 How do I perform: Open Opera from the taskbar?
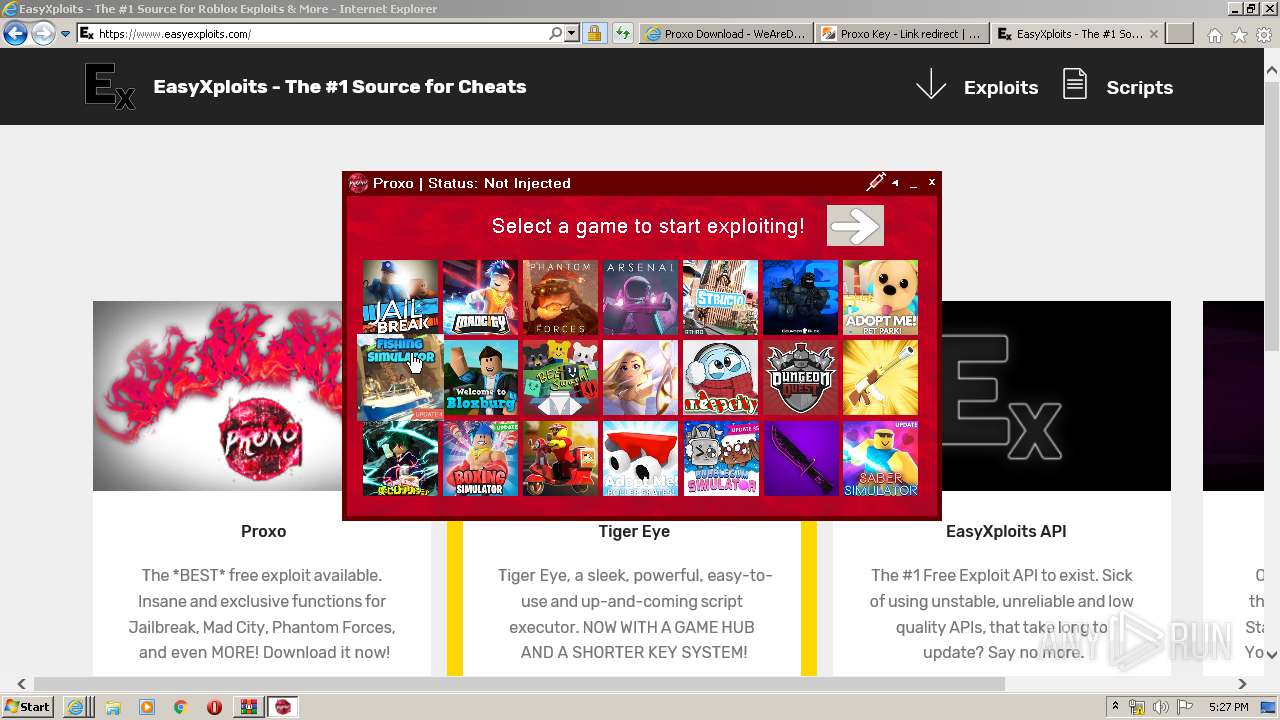[x=214, y=707]
